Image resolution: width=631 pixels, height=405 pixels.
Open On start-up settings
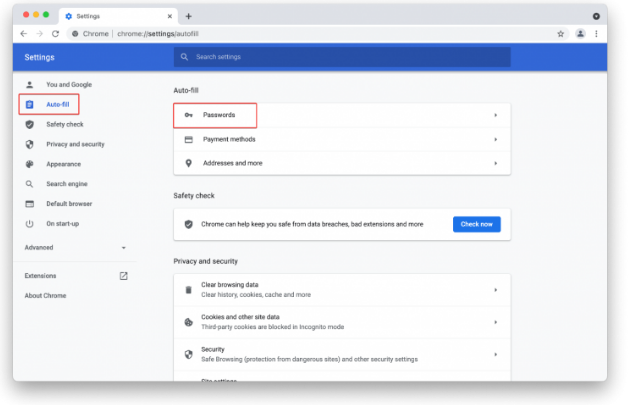[x=62, y=223]
